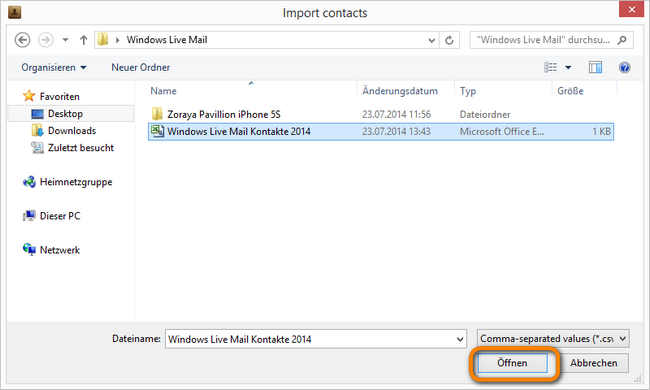Image resolution: width=650 pixels, height=390 pixels.
Task: Click the Dieser PC computer icon
Action: pyautogui.click(x=29, y=216)
